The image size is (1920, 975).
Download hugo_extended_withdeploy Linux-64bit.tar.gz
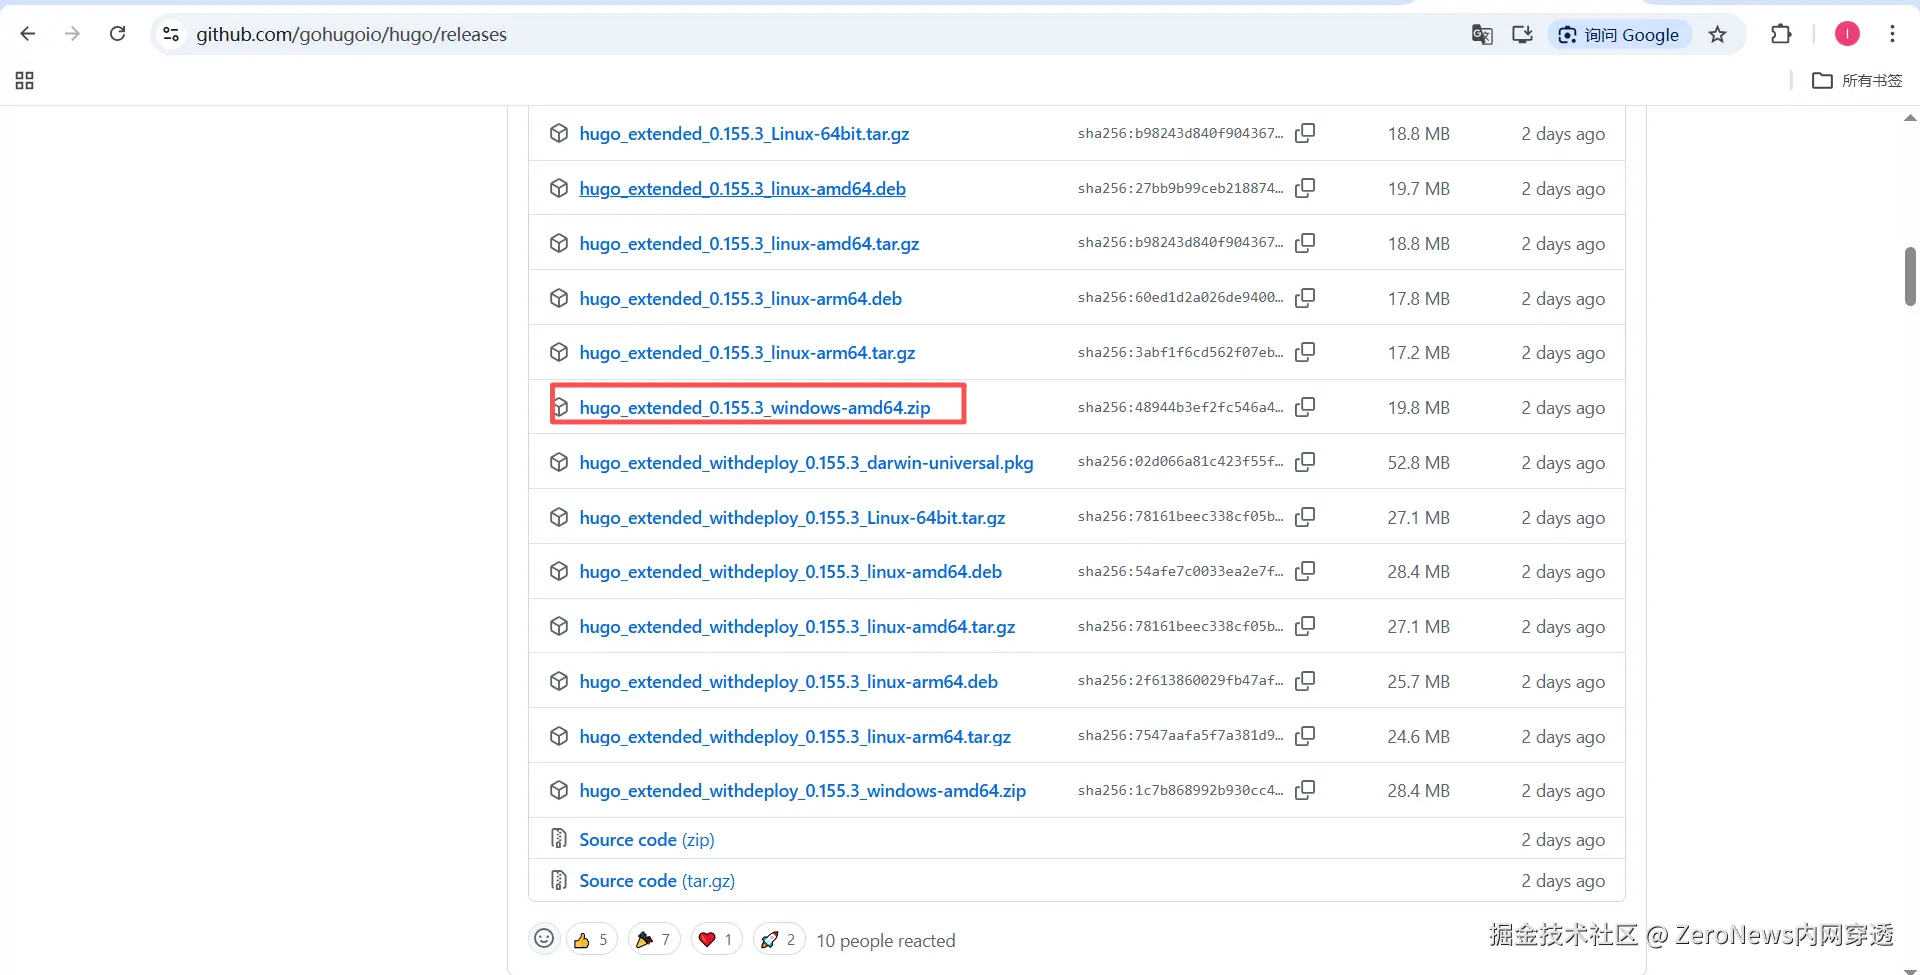792,518
